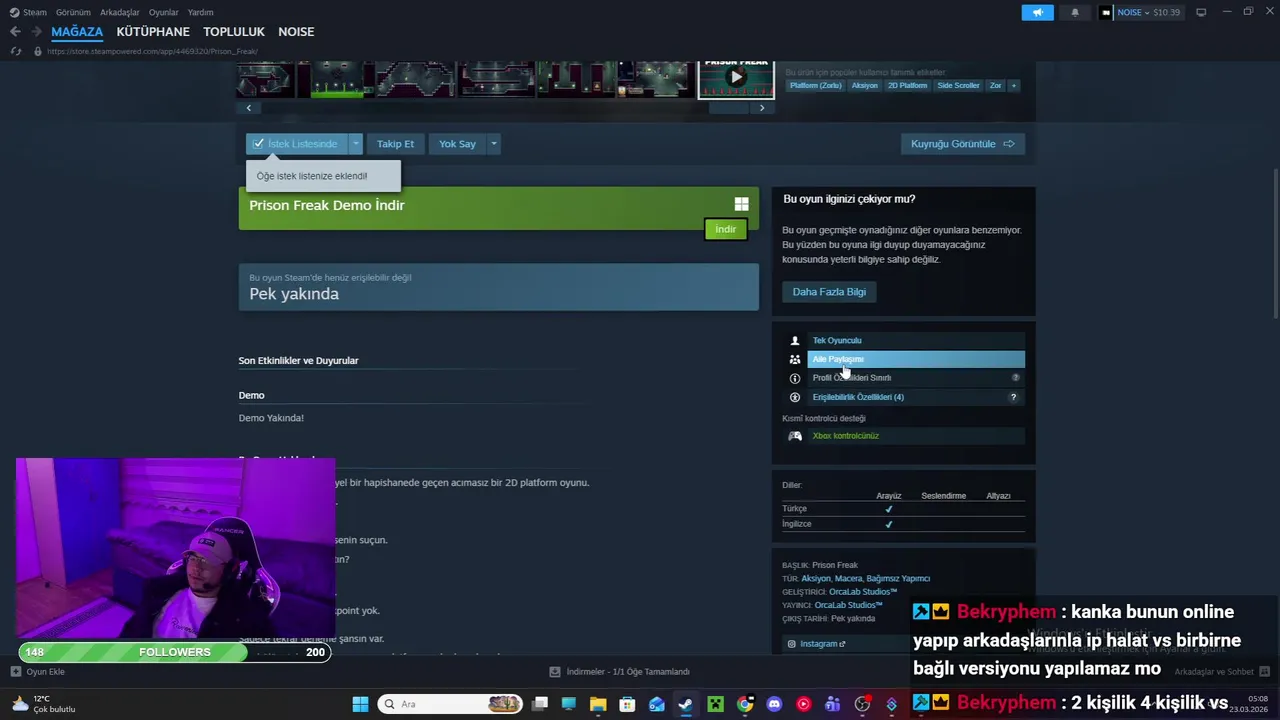Click the Windows Start button
Image resolution: width=1280 pixels, height=720 pixels.
(x=360, y=704)
